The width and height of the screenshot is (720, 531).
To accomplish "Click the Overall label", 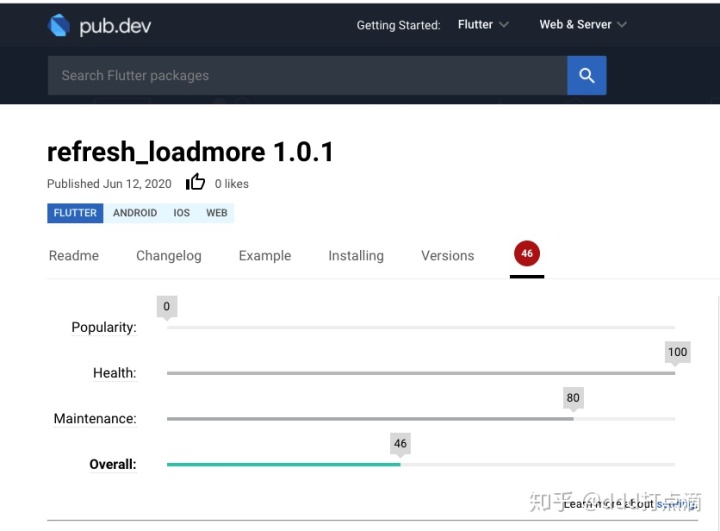I will (x=113, y=464).
